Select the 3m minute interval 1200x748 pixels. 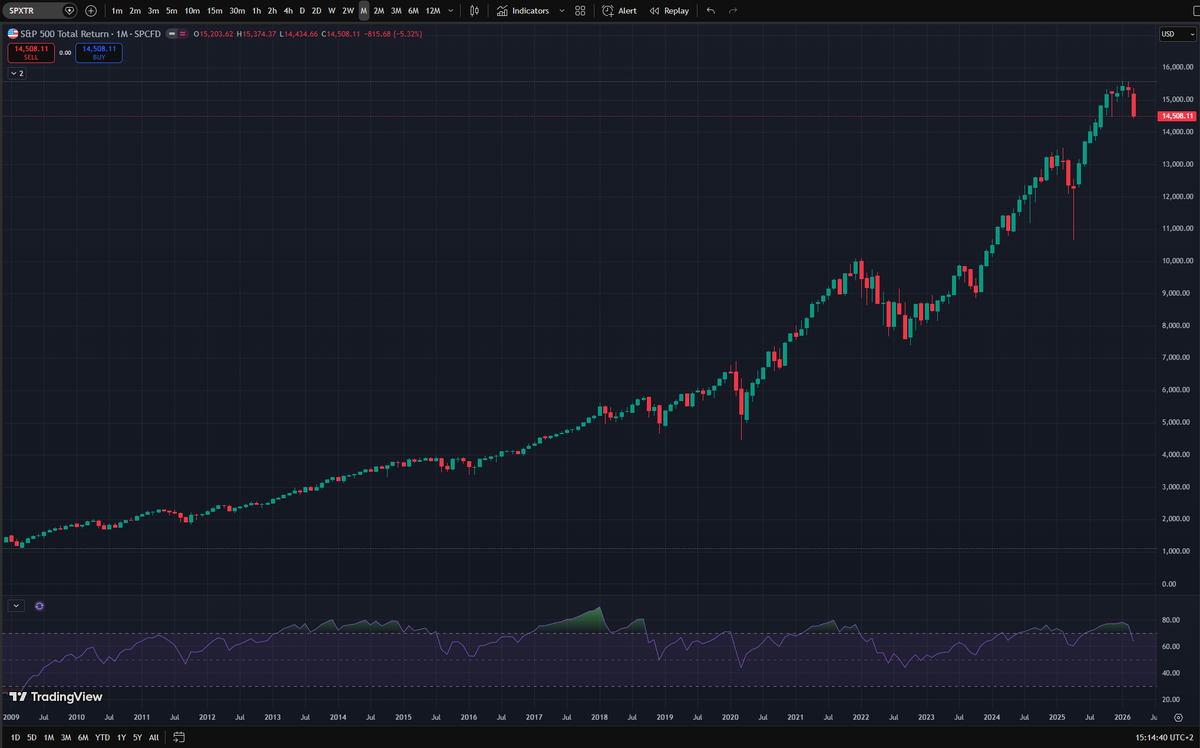pos(153,10)
